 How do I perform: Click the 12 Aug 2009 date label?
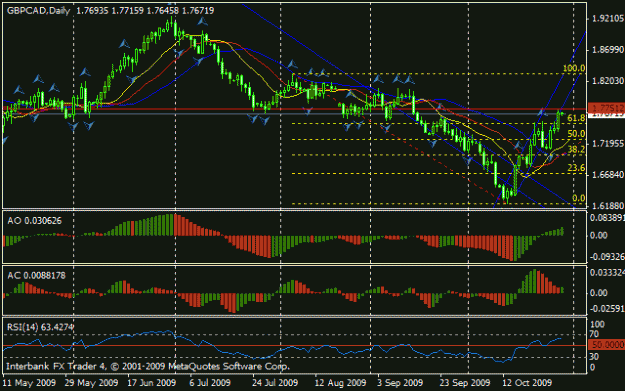coord(340,383)
